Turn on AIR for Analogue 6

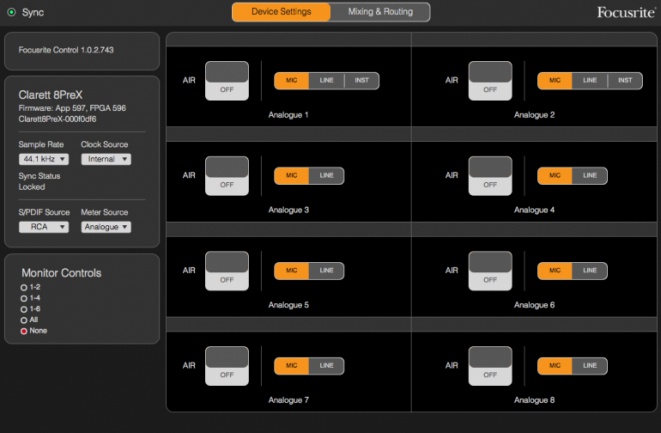pyautogui.click(x=490, y=271)
